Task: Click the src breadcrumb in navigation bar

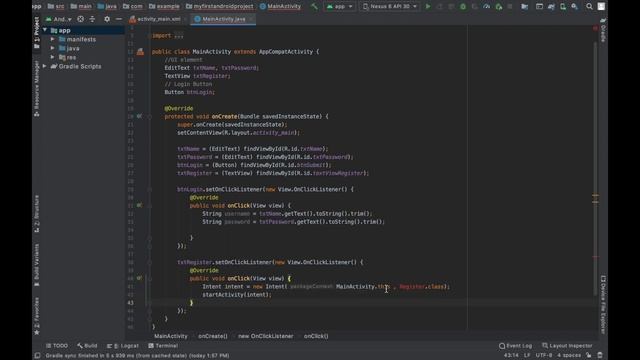Action: tap(56, 7)
